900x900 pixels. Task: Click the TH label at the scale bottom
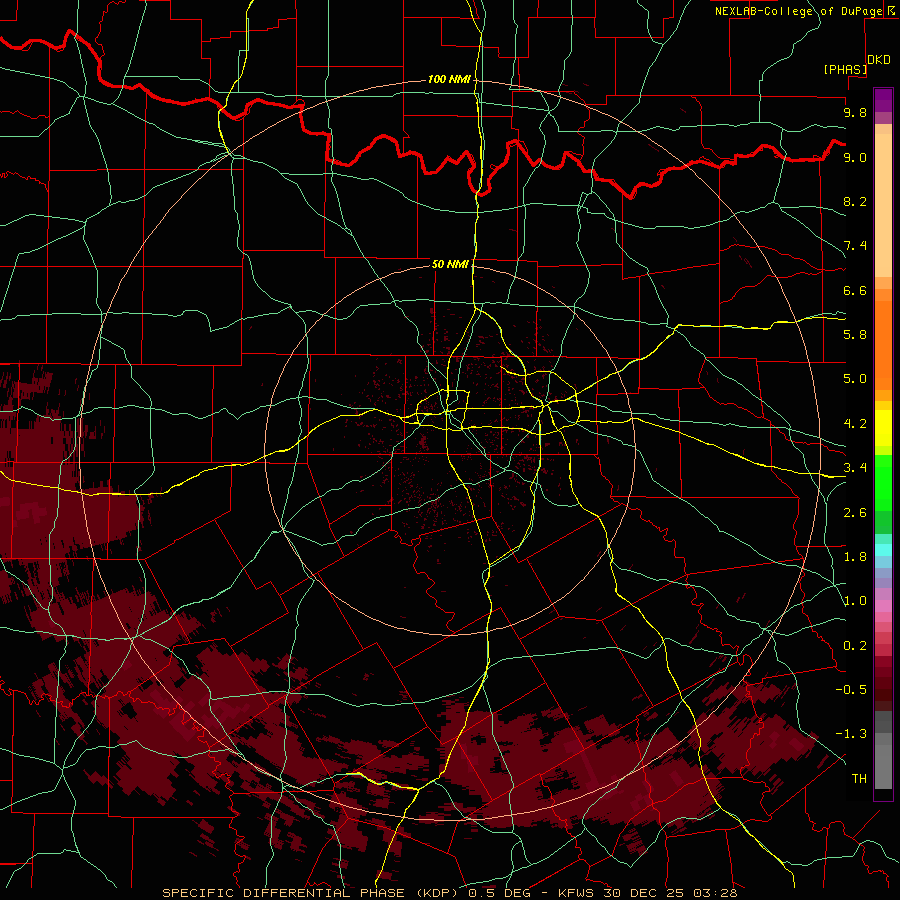pos(859,779)
